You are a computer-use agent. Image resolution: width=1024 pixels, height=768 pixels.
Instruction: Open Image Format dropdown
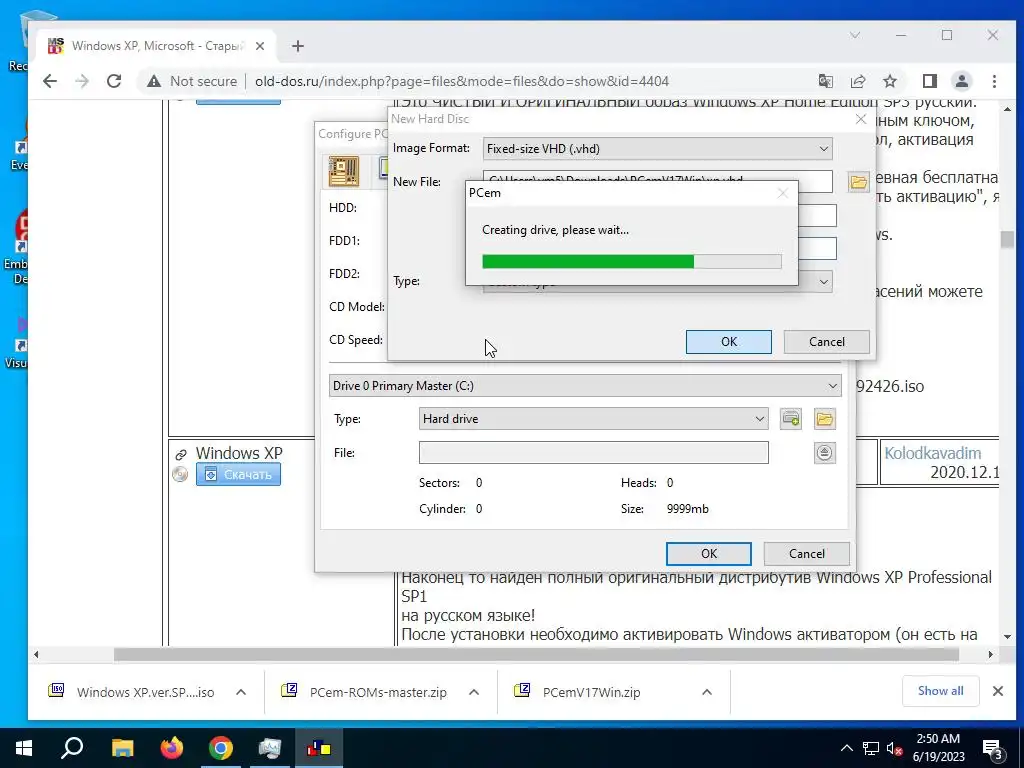coord(658,148)
